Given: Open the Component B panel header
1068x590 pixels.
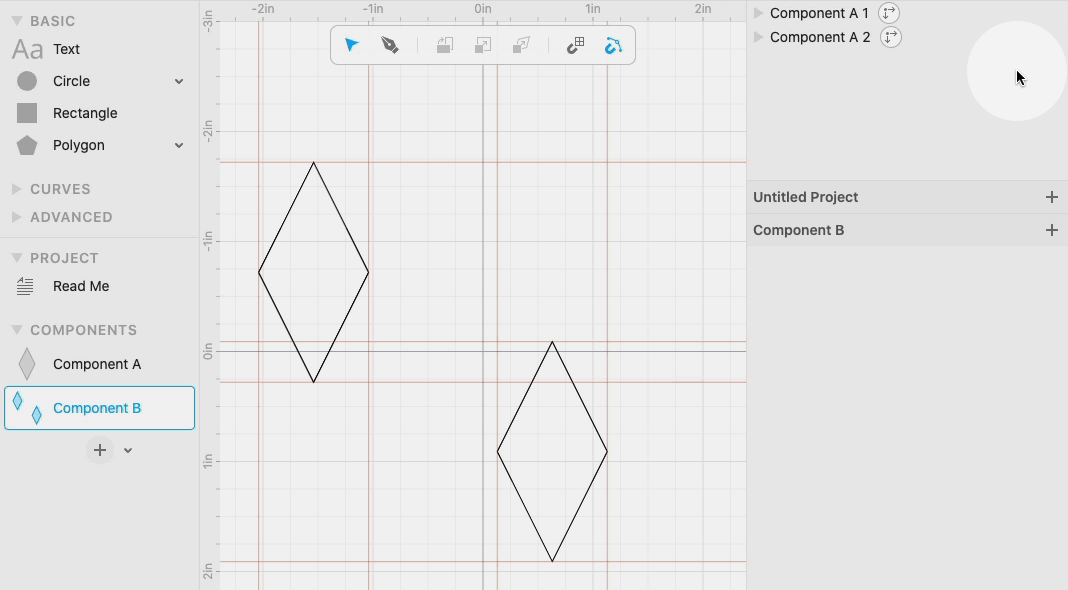Looking at the screenshot, I should coord(798,230).
